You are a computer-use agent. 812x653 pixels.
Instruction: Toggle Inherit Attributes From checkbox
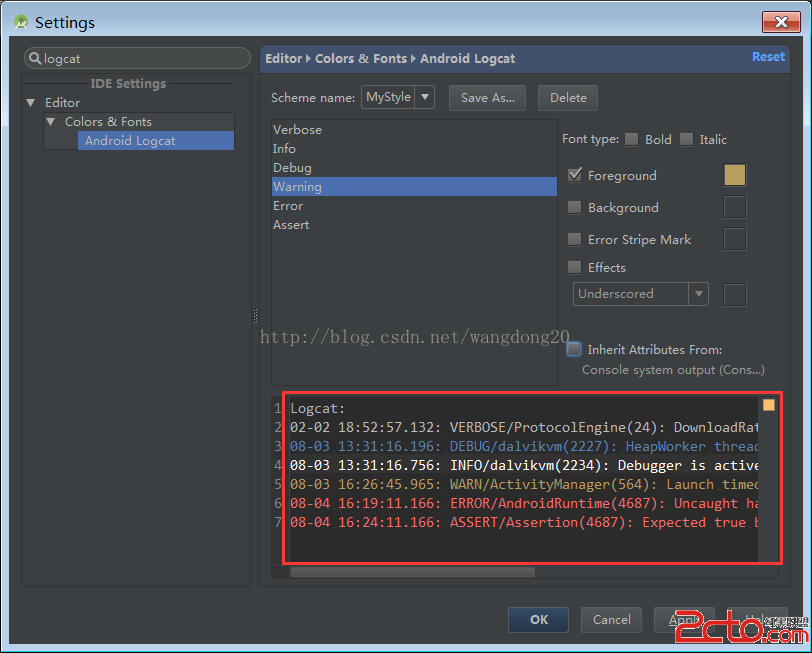[x=574, y=349]
